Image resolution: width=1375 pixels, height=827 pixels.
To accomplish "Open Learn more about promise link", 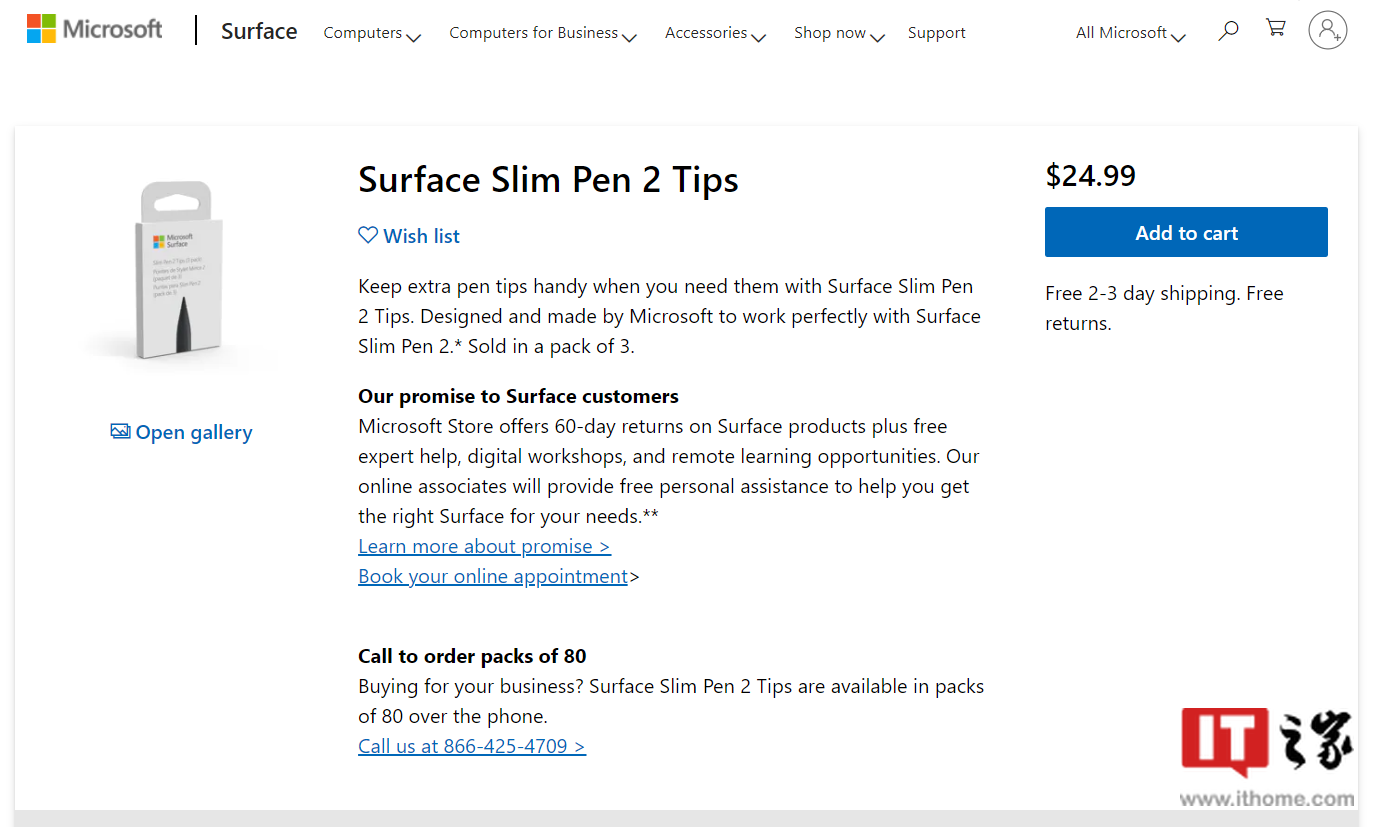I will [484, 546].
